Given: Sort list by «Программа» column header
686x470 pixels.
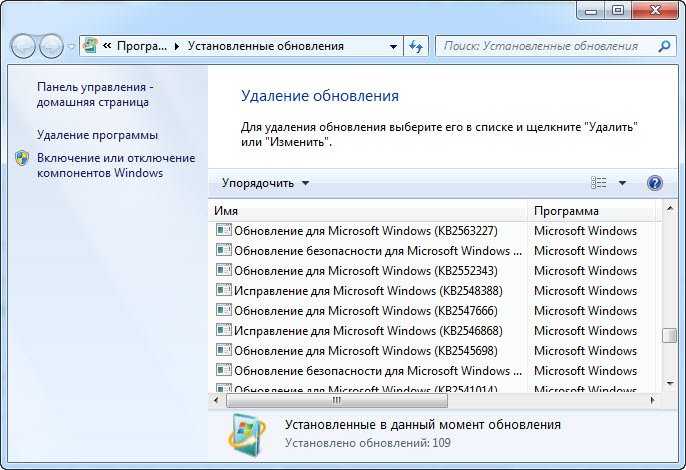Looking at the screenshot, I should (x=592, y=211).
